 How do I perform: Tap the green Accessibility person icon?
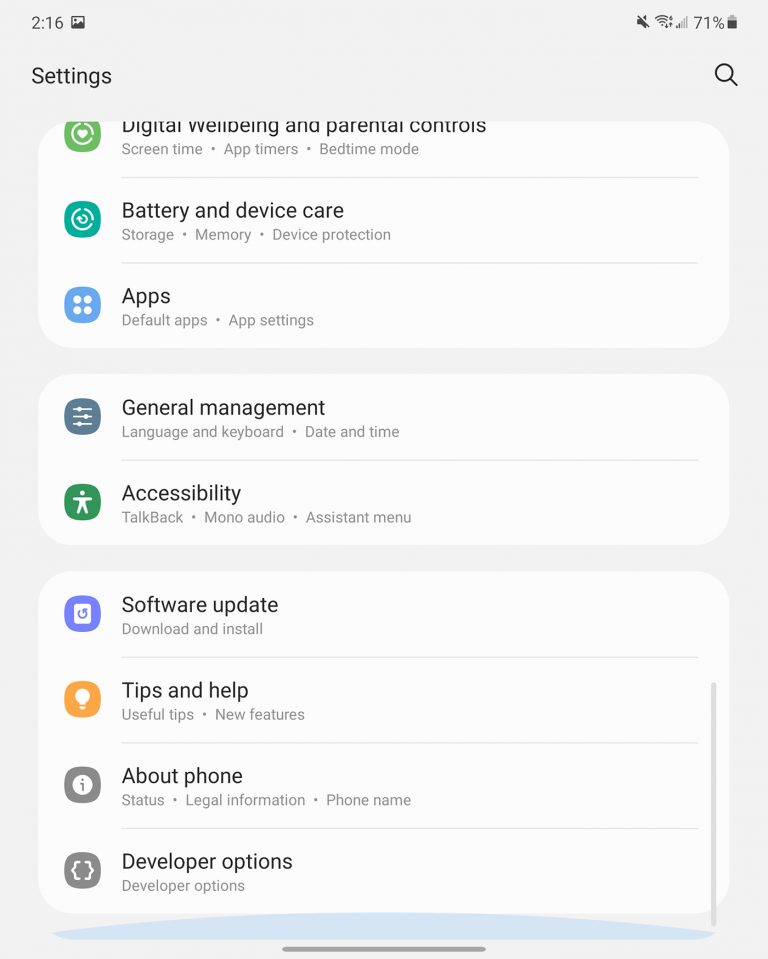[83, 502]
